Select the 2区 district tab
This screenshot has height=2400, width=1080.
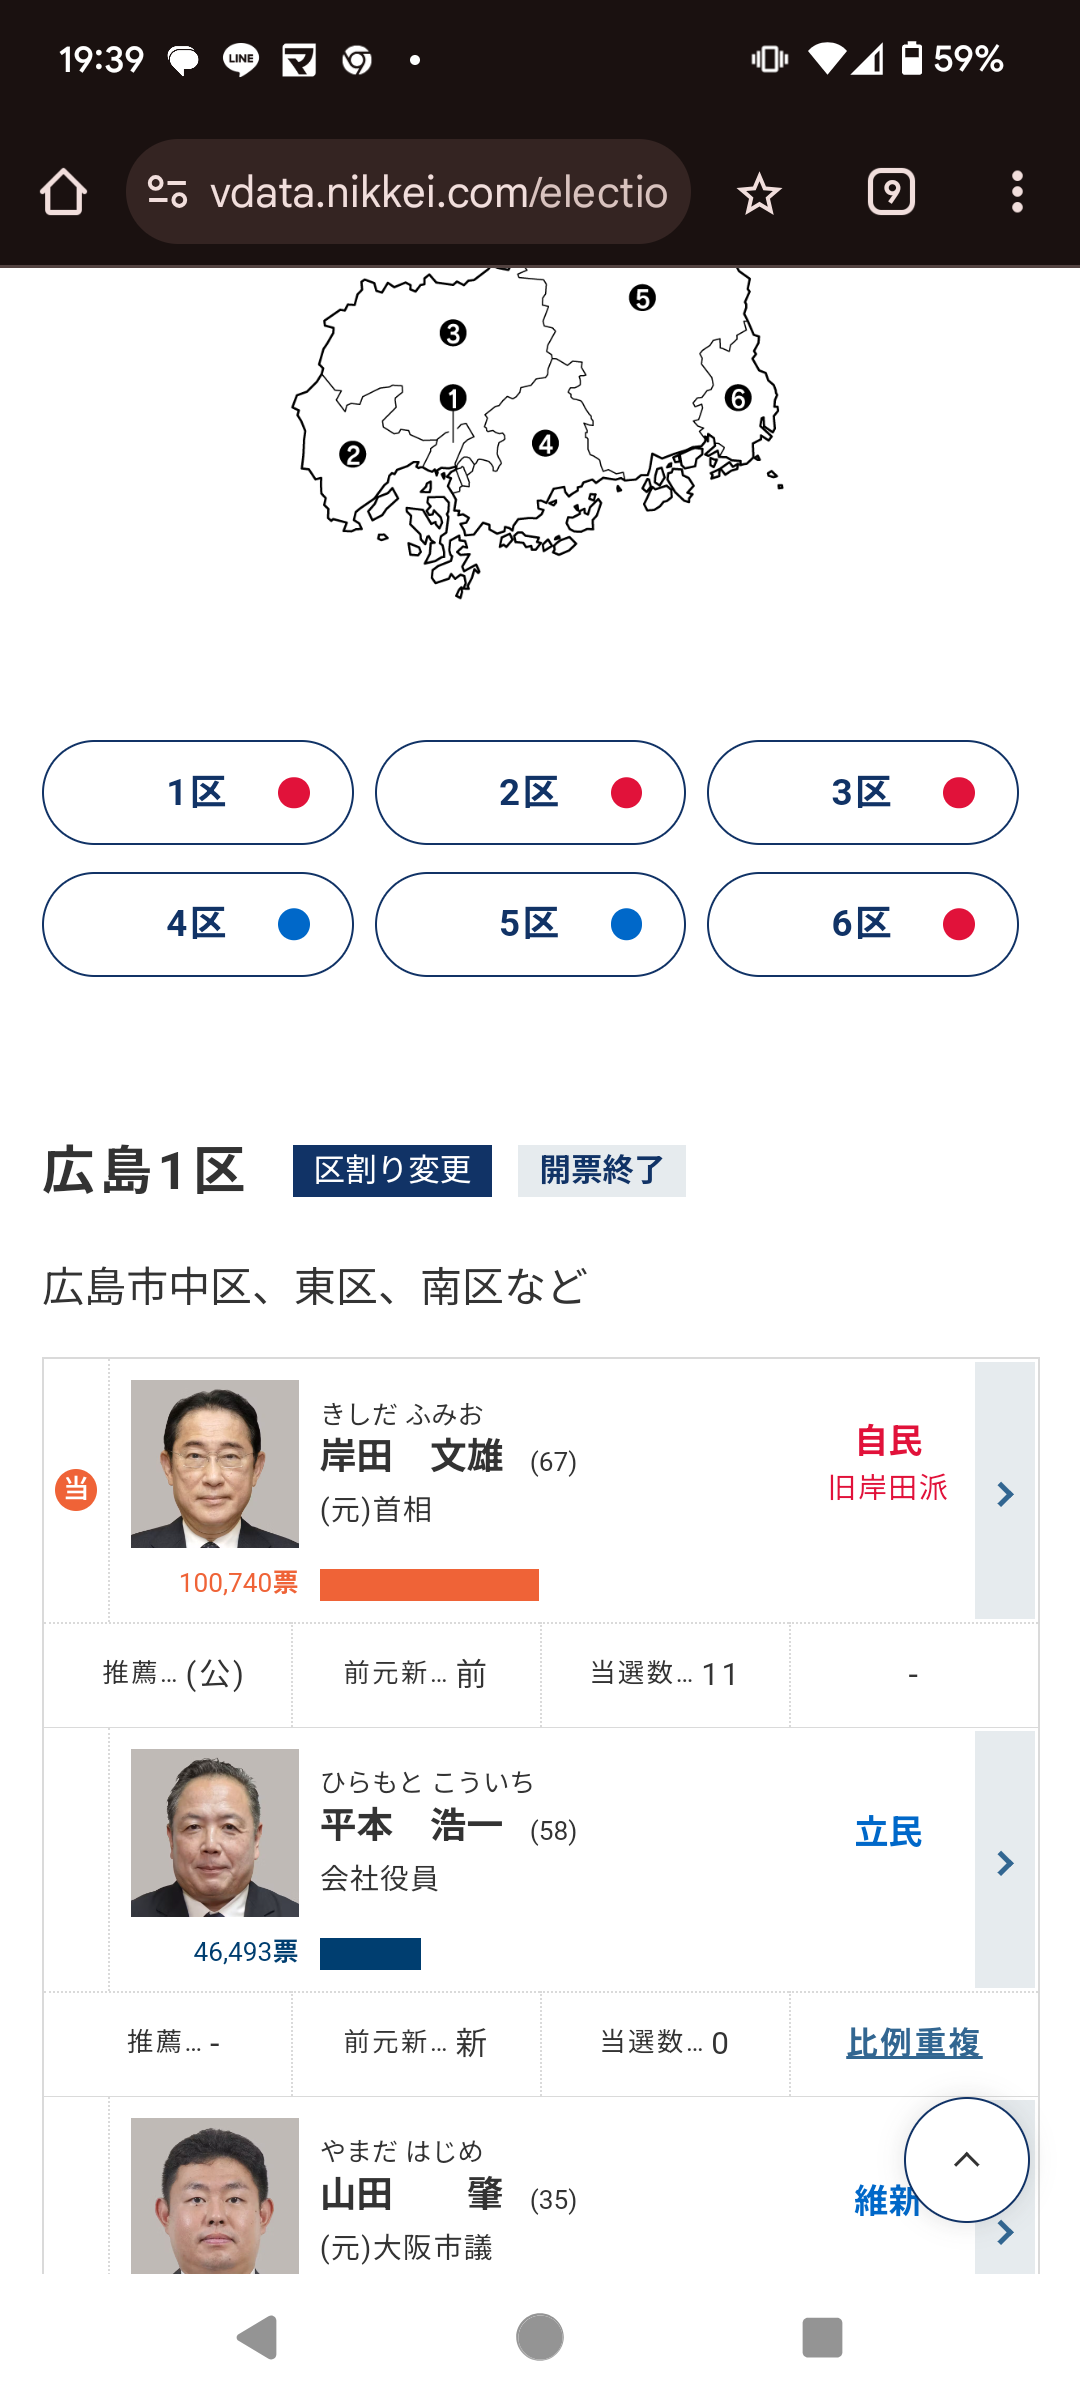pos(530,793)
